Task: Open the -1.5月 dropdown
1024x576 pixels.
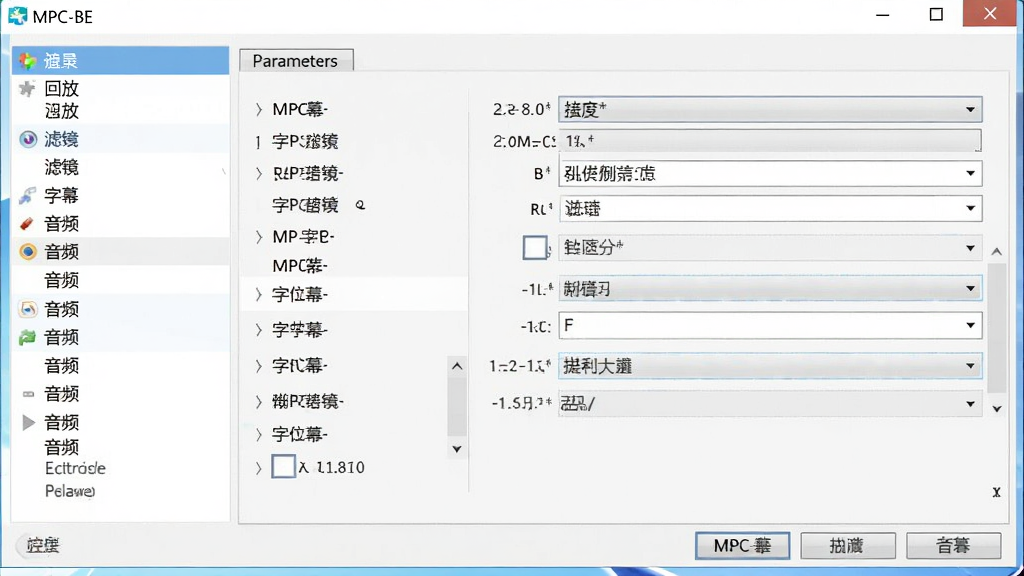Action: [x=770, y=404]
